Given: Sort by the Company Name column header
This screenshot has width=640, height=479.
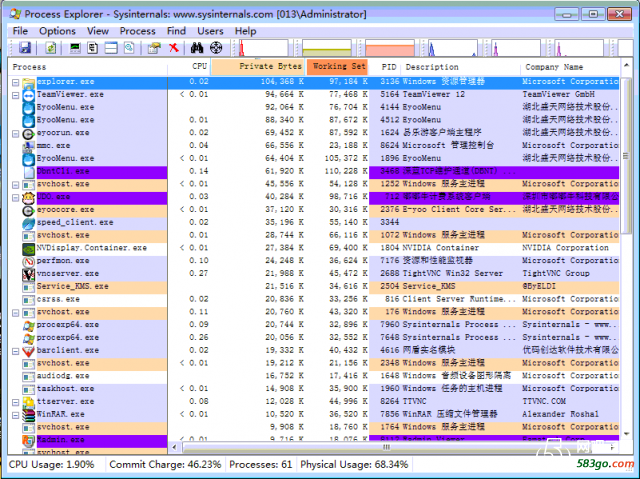Looking at the screenshot, I should point(570,67).
